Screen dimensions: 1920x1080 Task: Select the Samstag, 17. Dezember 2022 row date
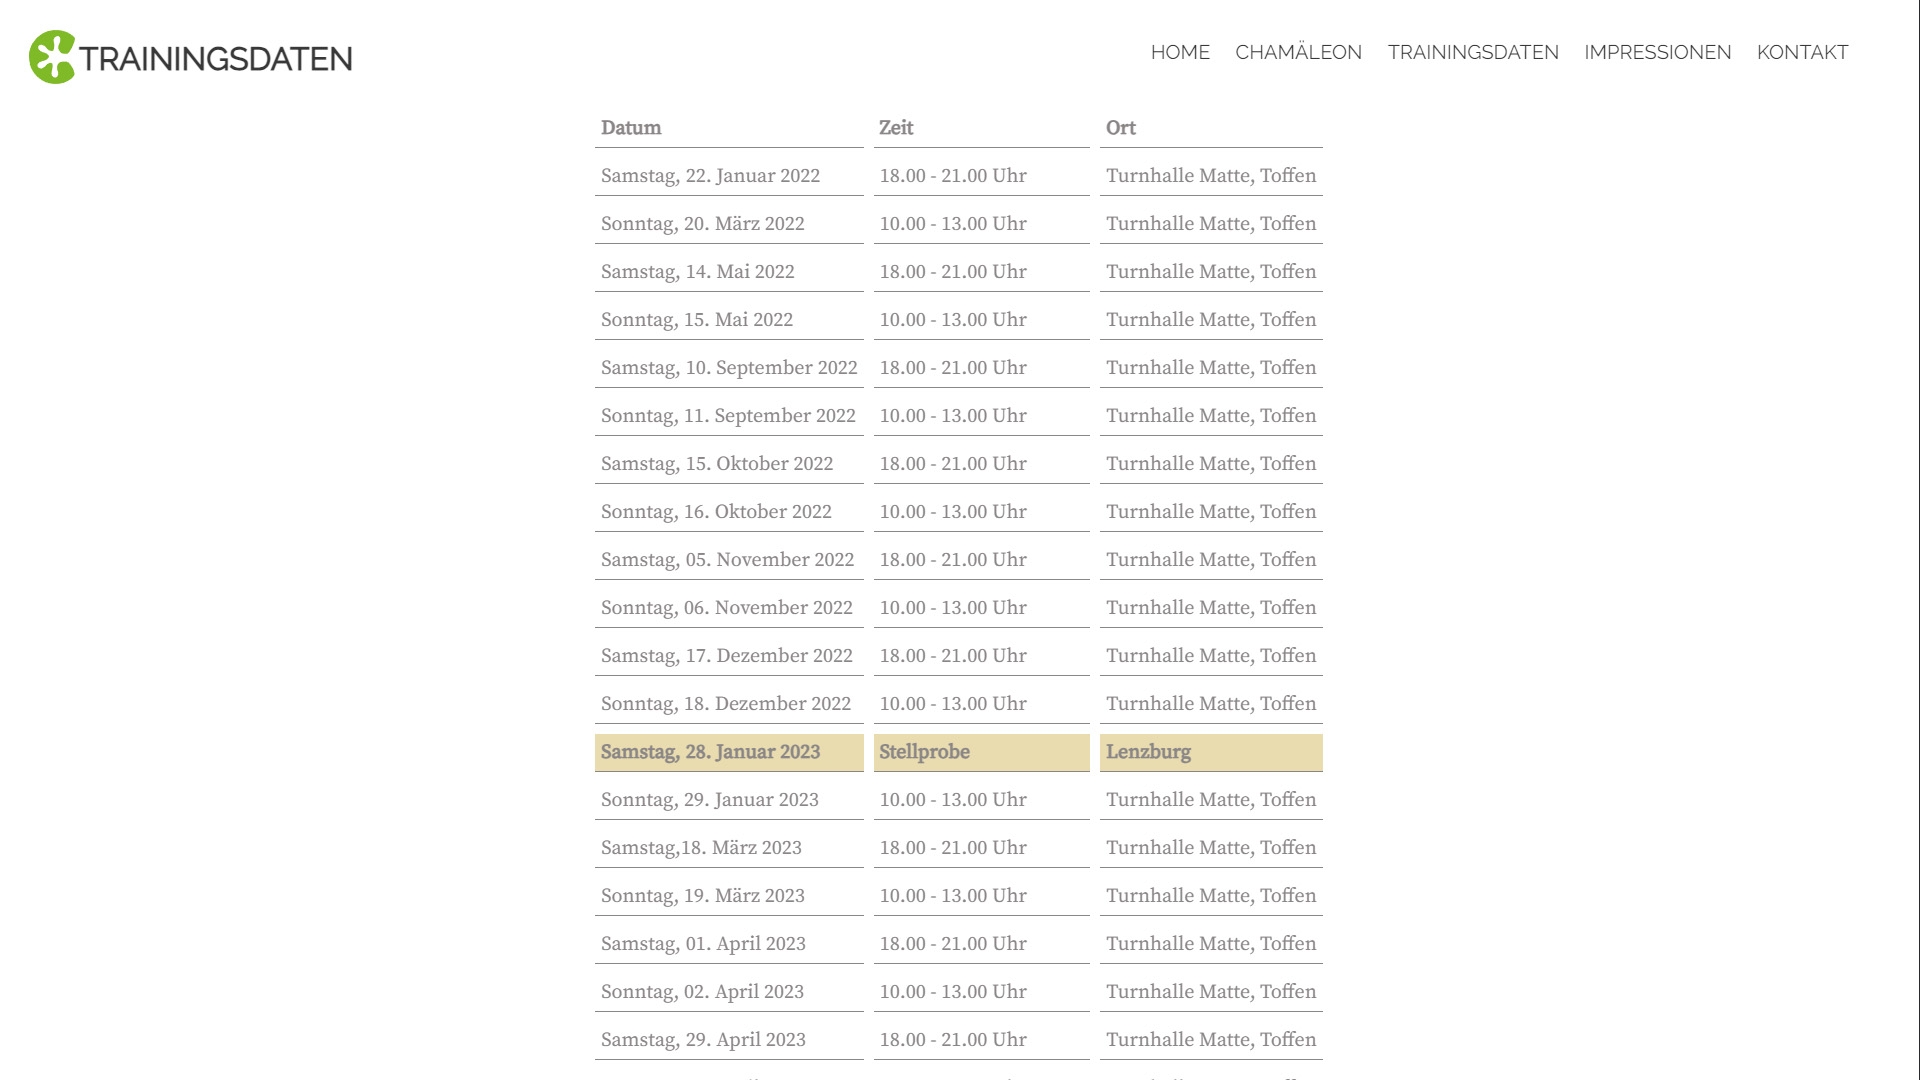(726, 656)
